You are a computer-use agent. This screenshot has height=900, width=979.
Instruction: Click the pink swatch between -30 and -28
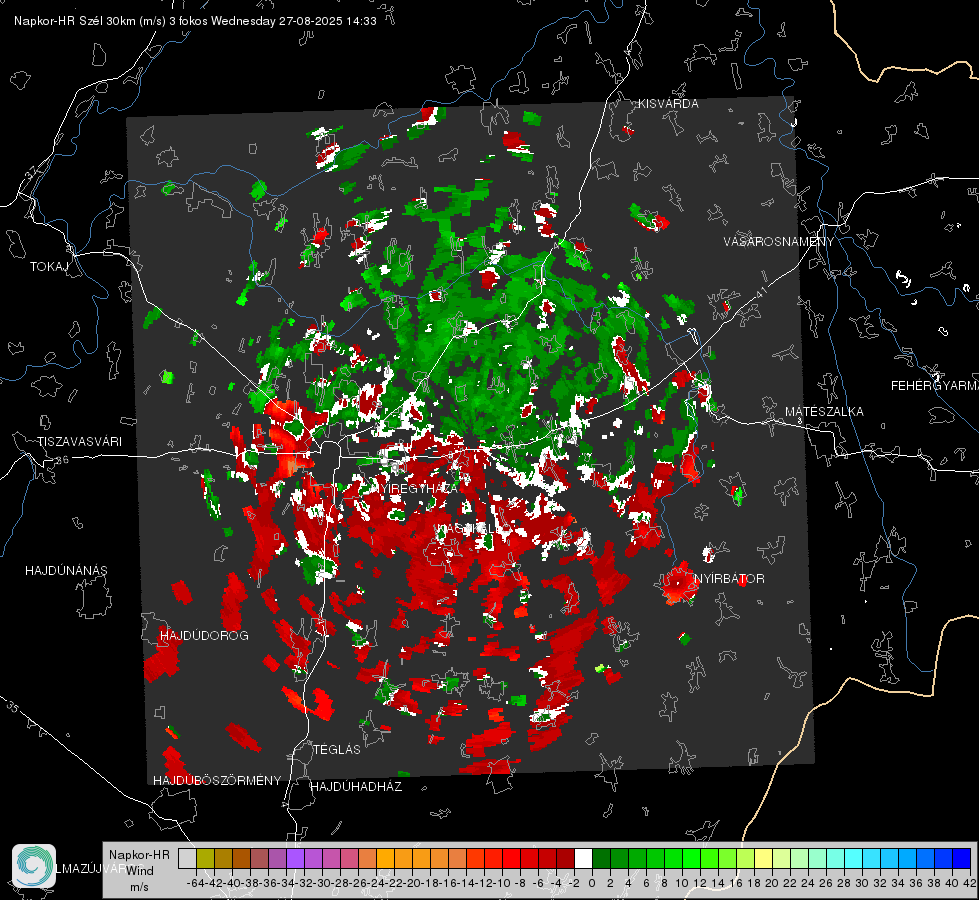pyautogui.click(x=332, y=858)
